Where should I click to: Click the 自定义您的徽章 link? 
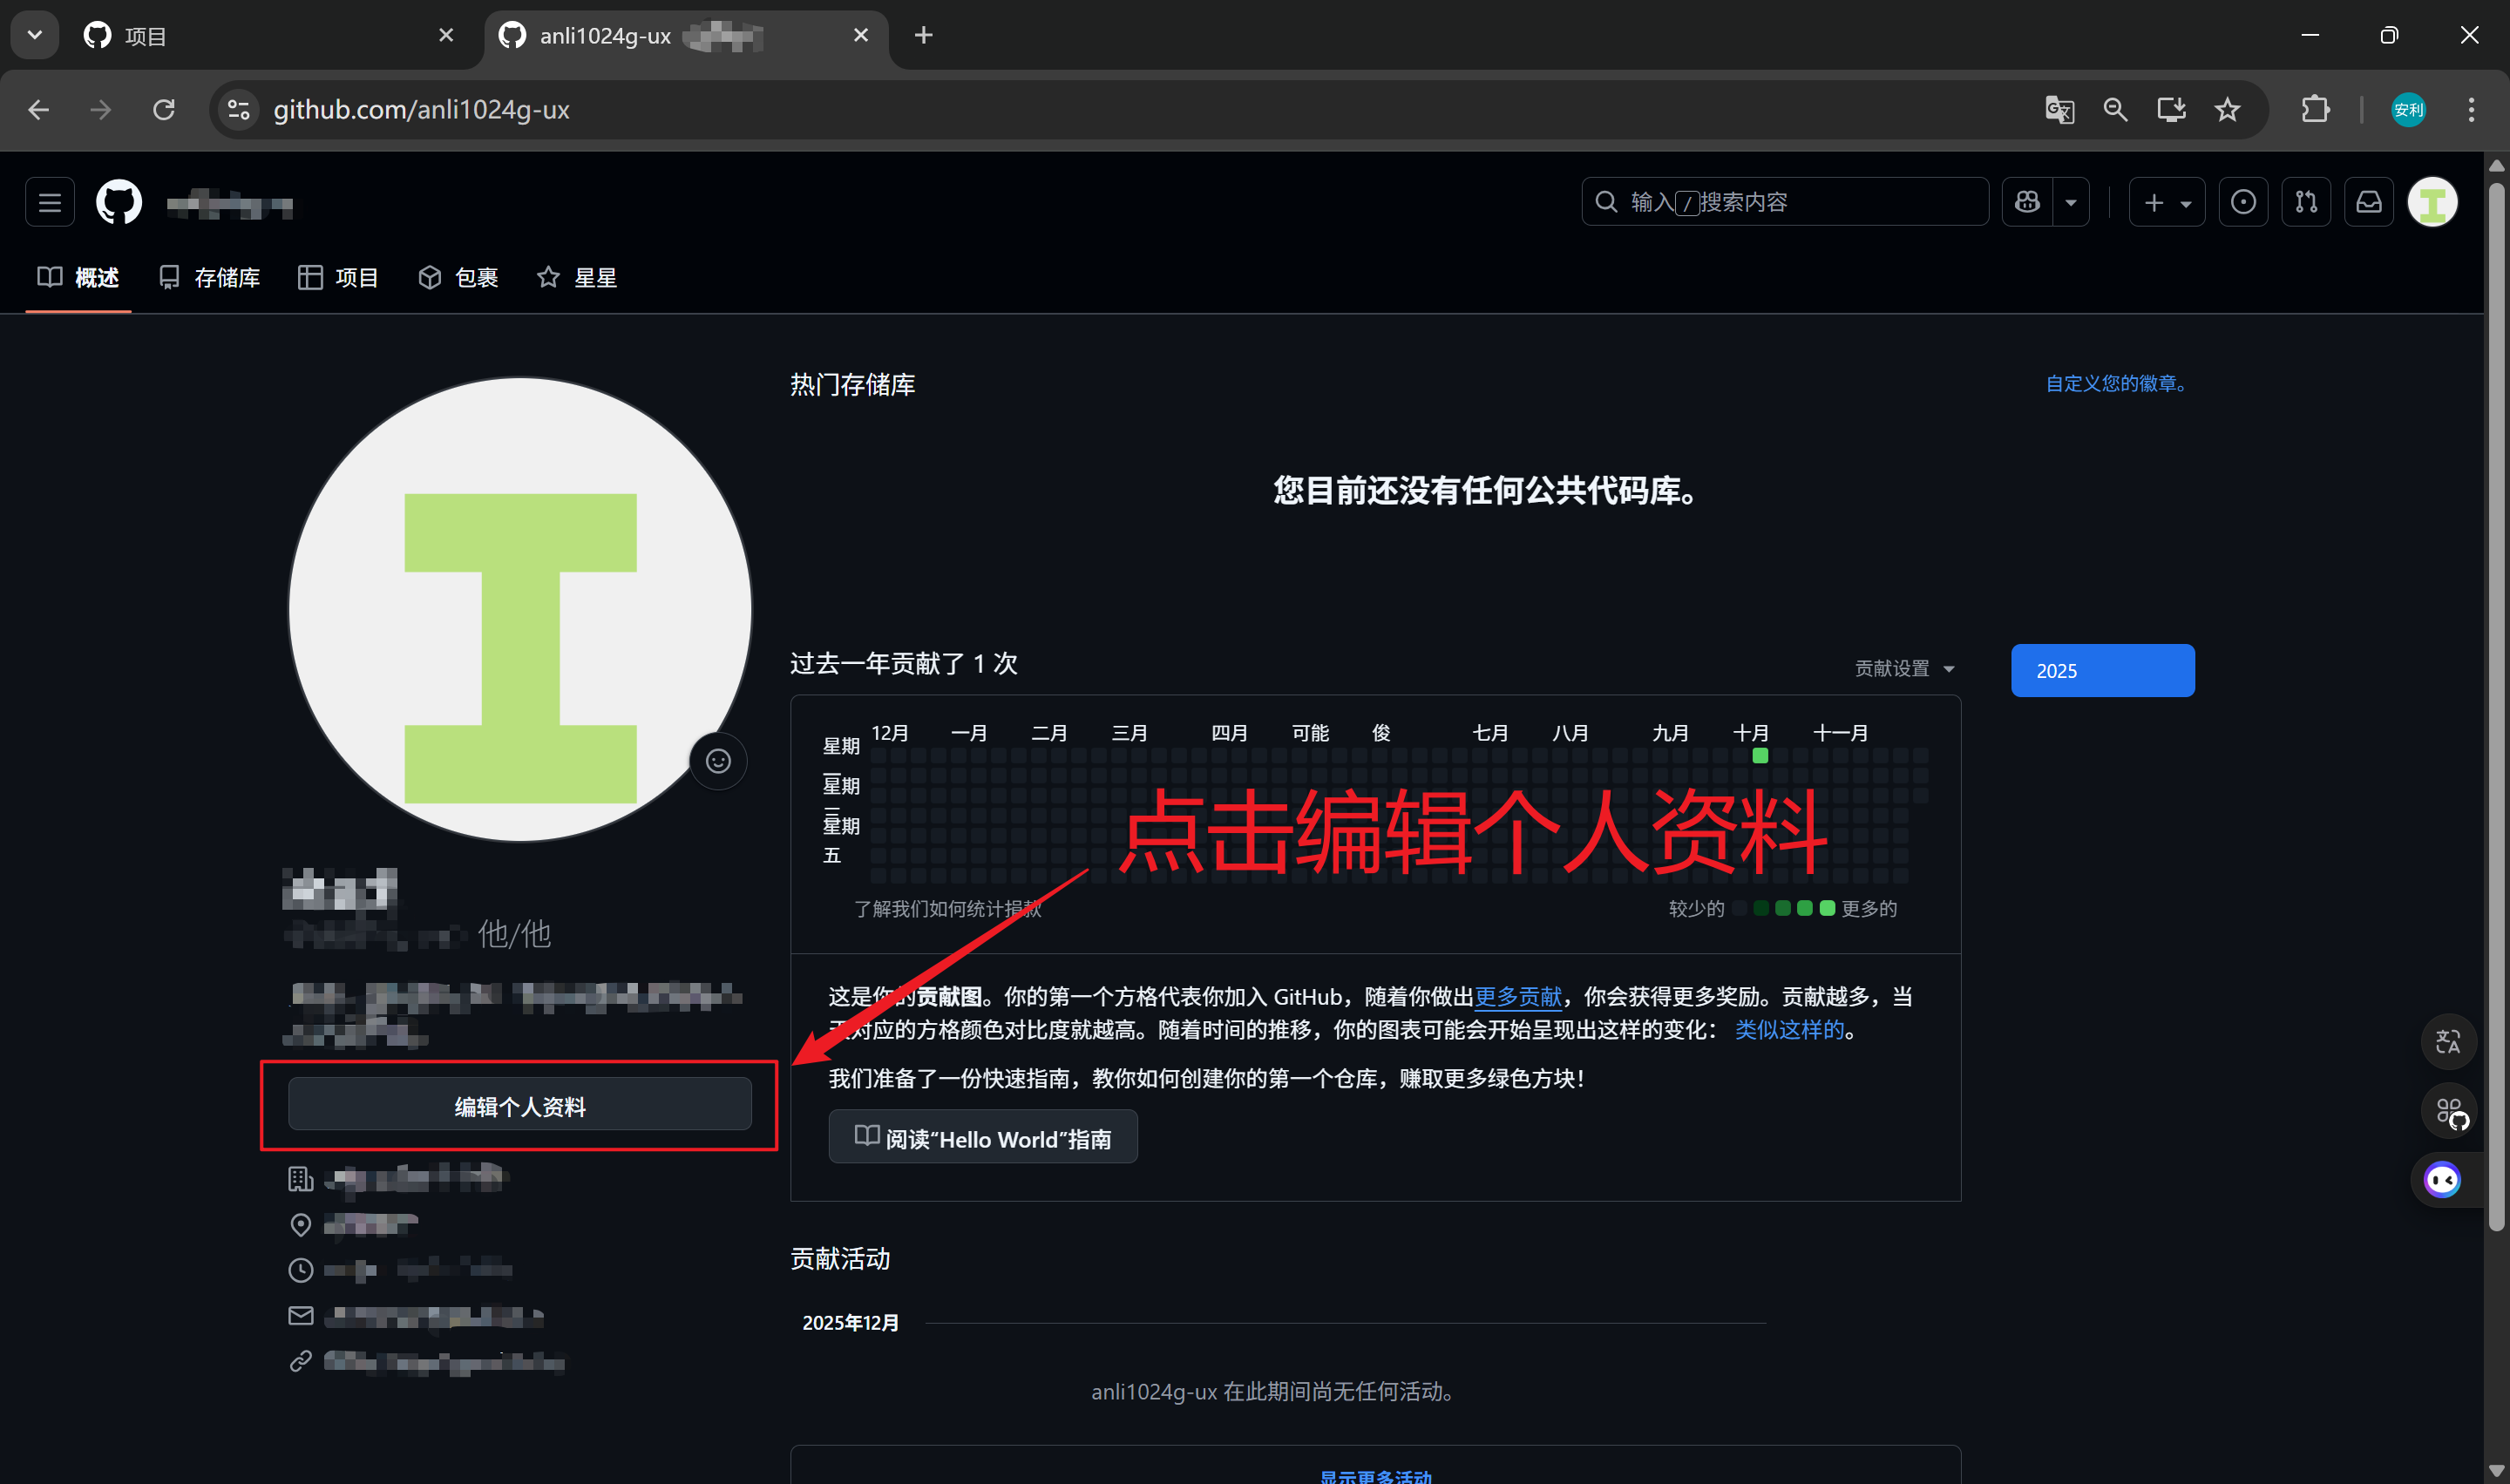[x=2116, y=384]
